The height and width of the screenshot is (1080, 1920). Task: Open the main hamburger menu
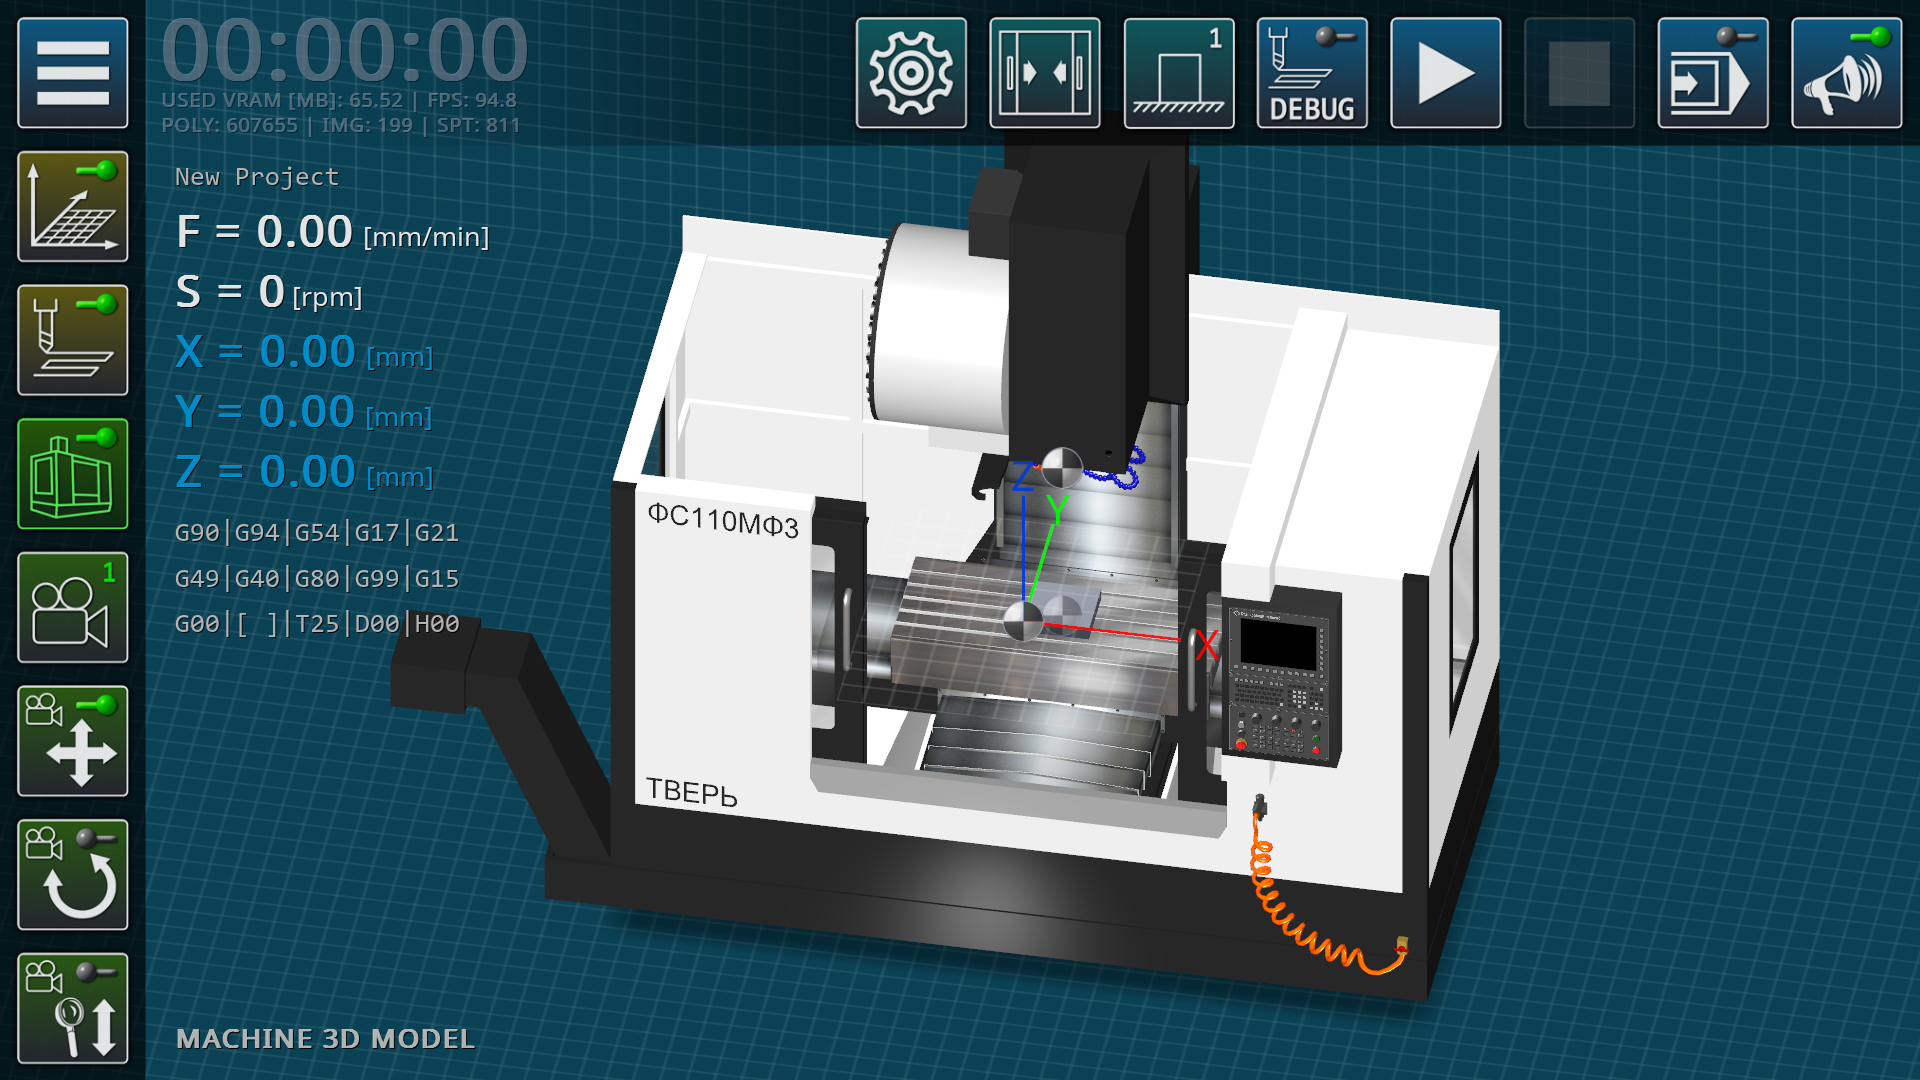(x=73, y=73)
